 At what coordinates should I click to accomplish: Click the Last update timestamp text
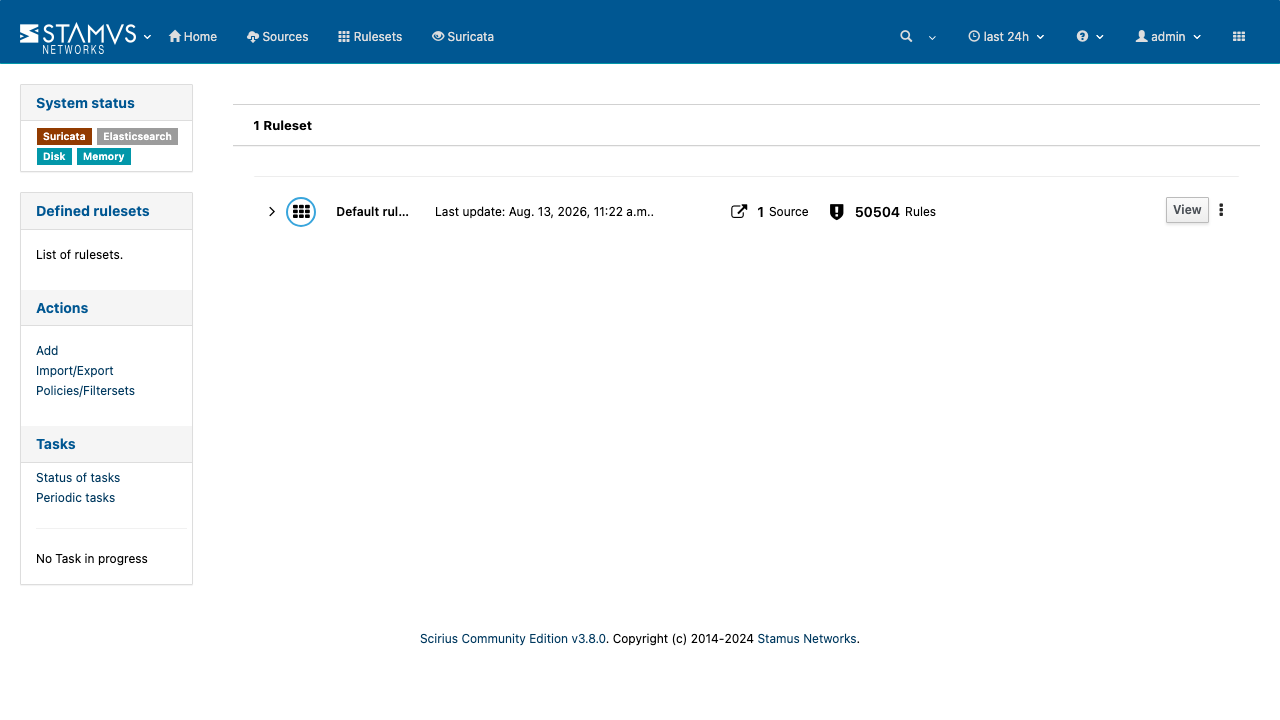[x=544, y=212]
